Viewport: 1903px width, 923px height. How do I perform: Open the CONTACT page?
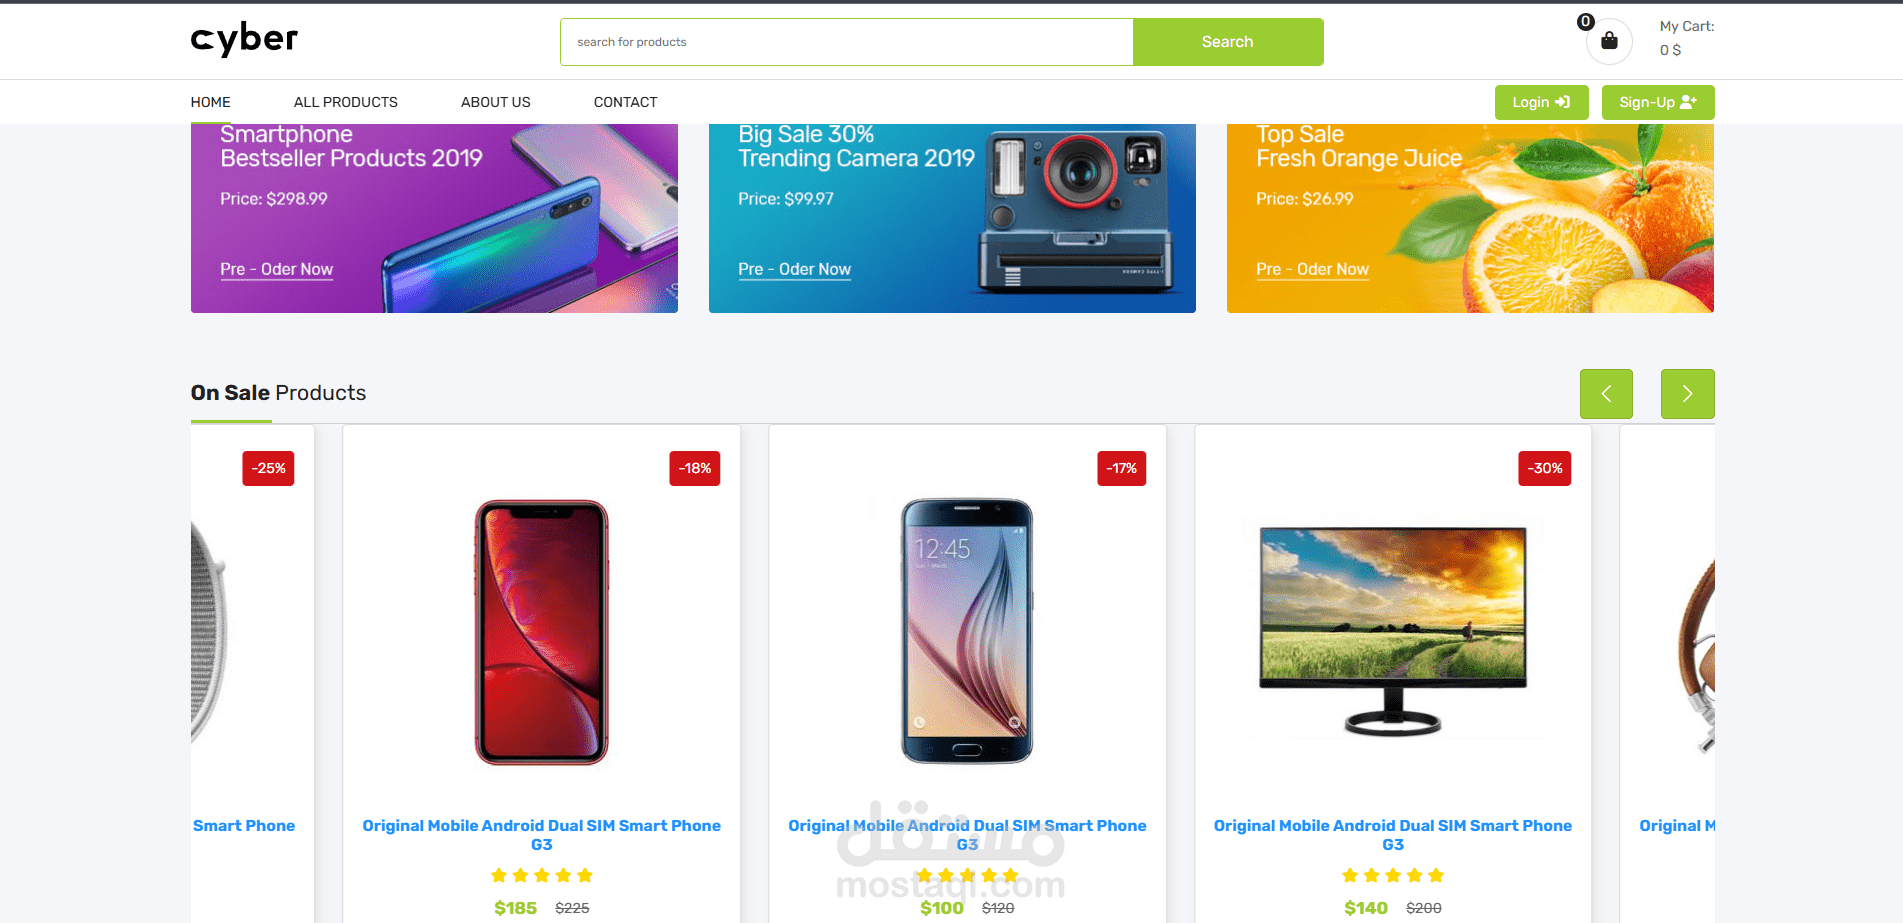pos(626,102)
